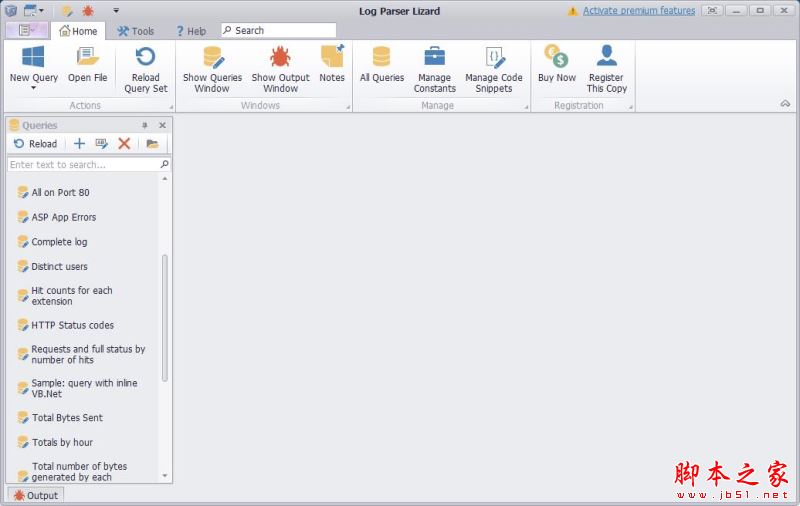800x506 pixels.
Task: Pin the Queries panel
Action: coord(144,125)
